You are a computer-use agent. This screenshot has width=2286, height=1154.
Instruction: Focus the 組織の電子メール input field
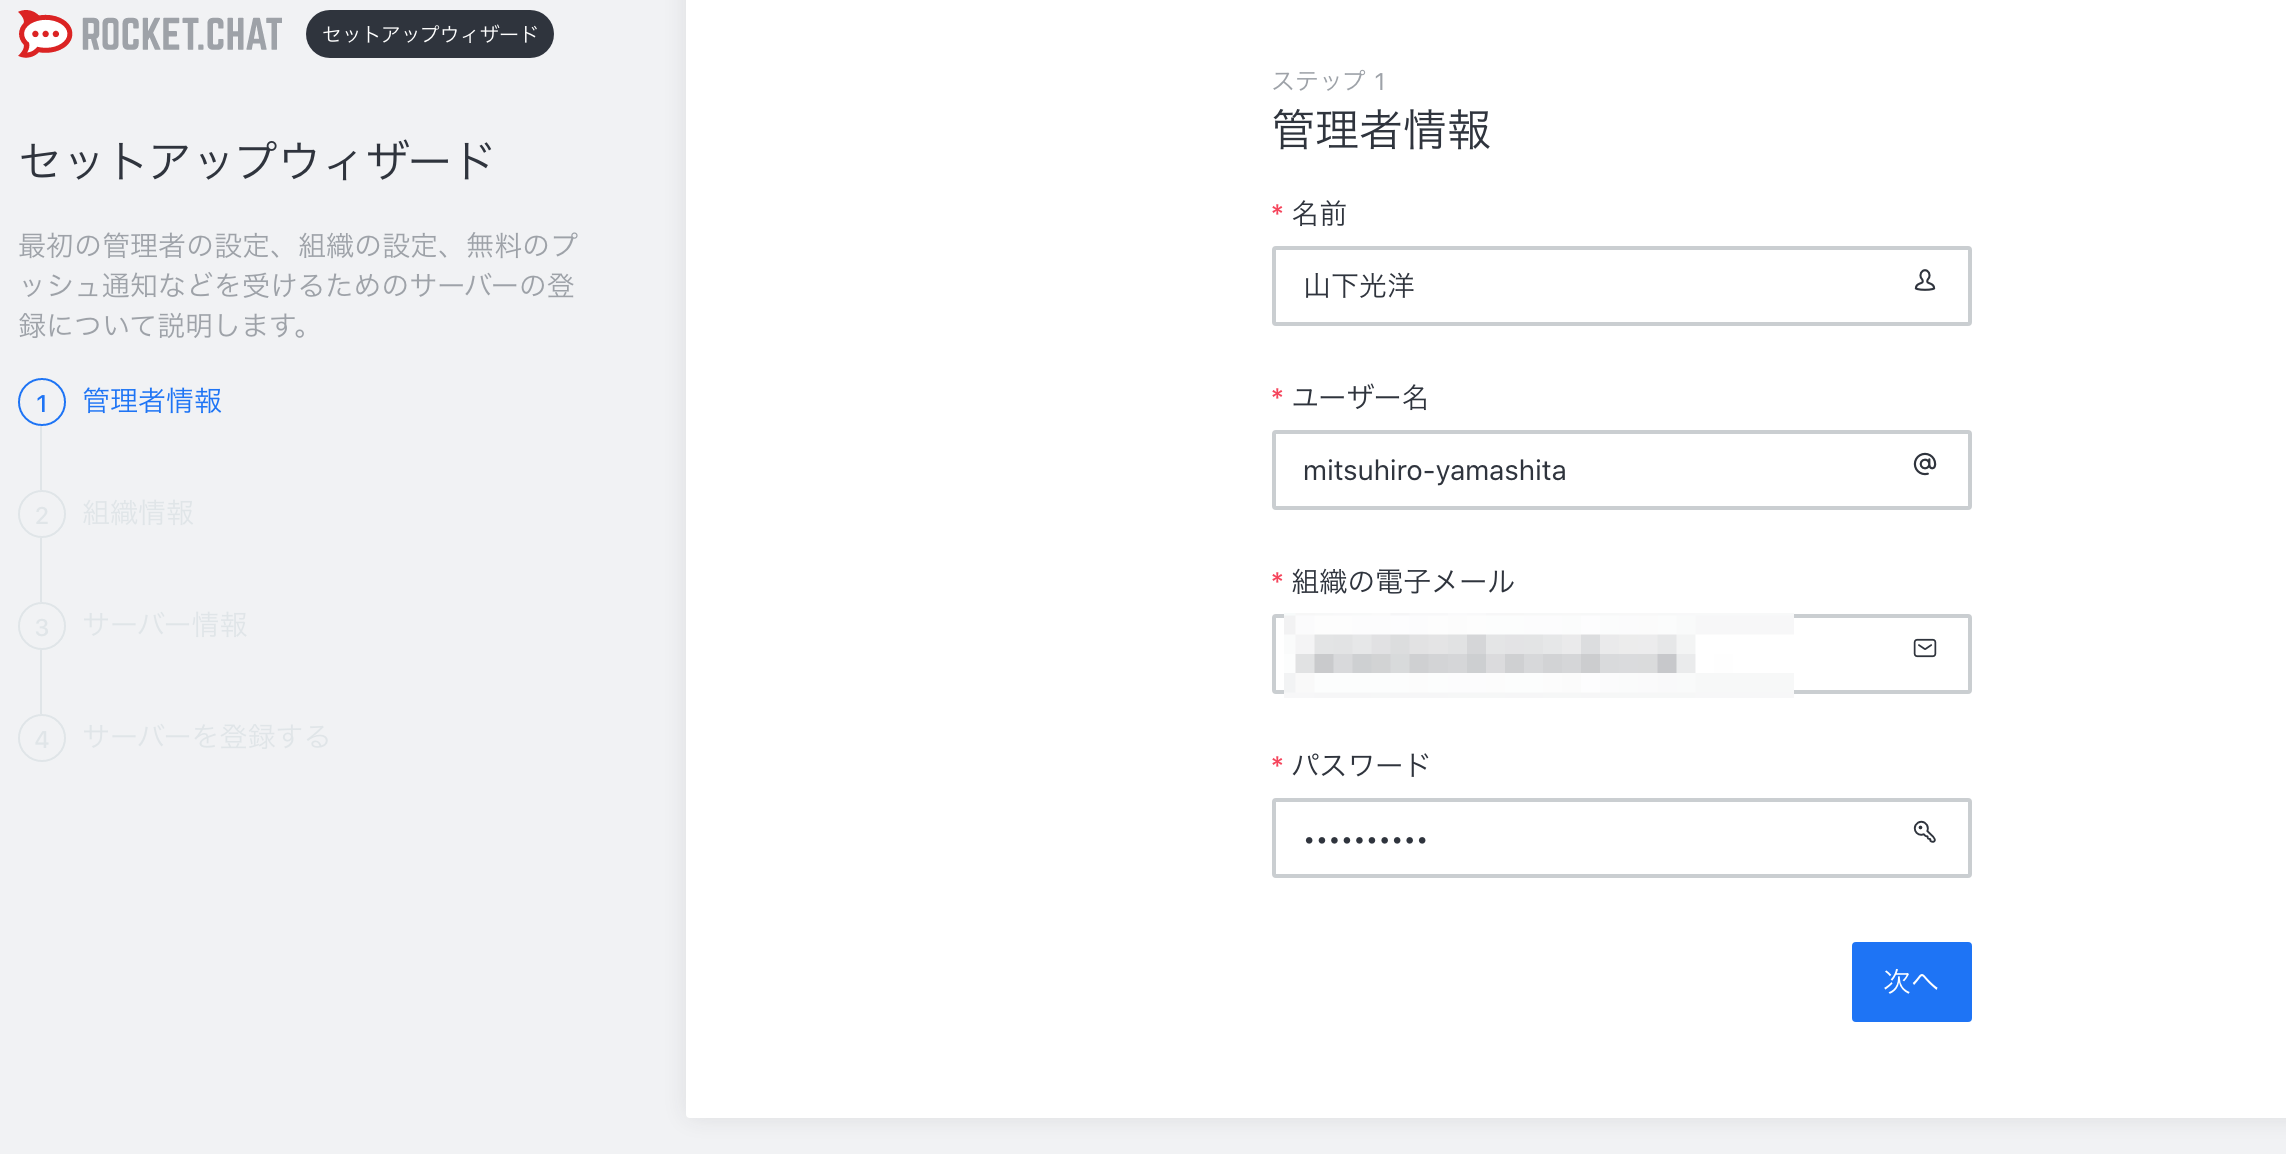tap(1621, 654)
